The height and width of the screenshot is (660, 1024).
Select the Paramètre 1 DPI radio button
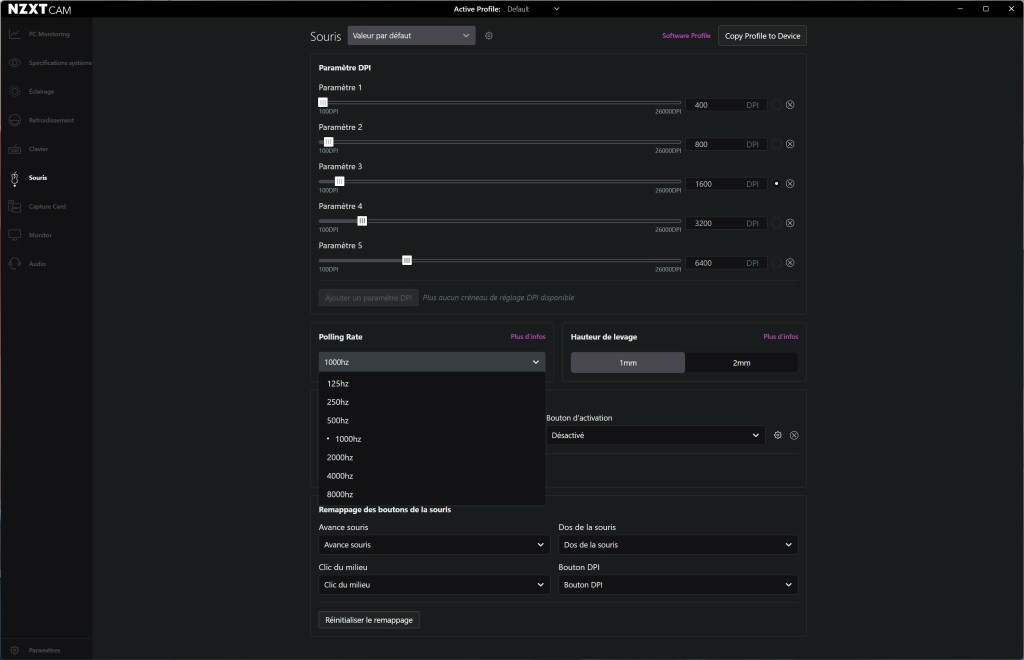coord(776,104)
